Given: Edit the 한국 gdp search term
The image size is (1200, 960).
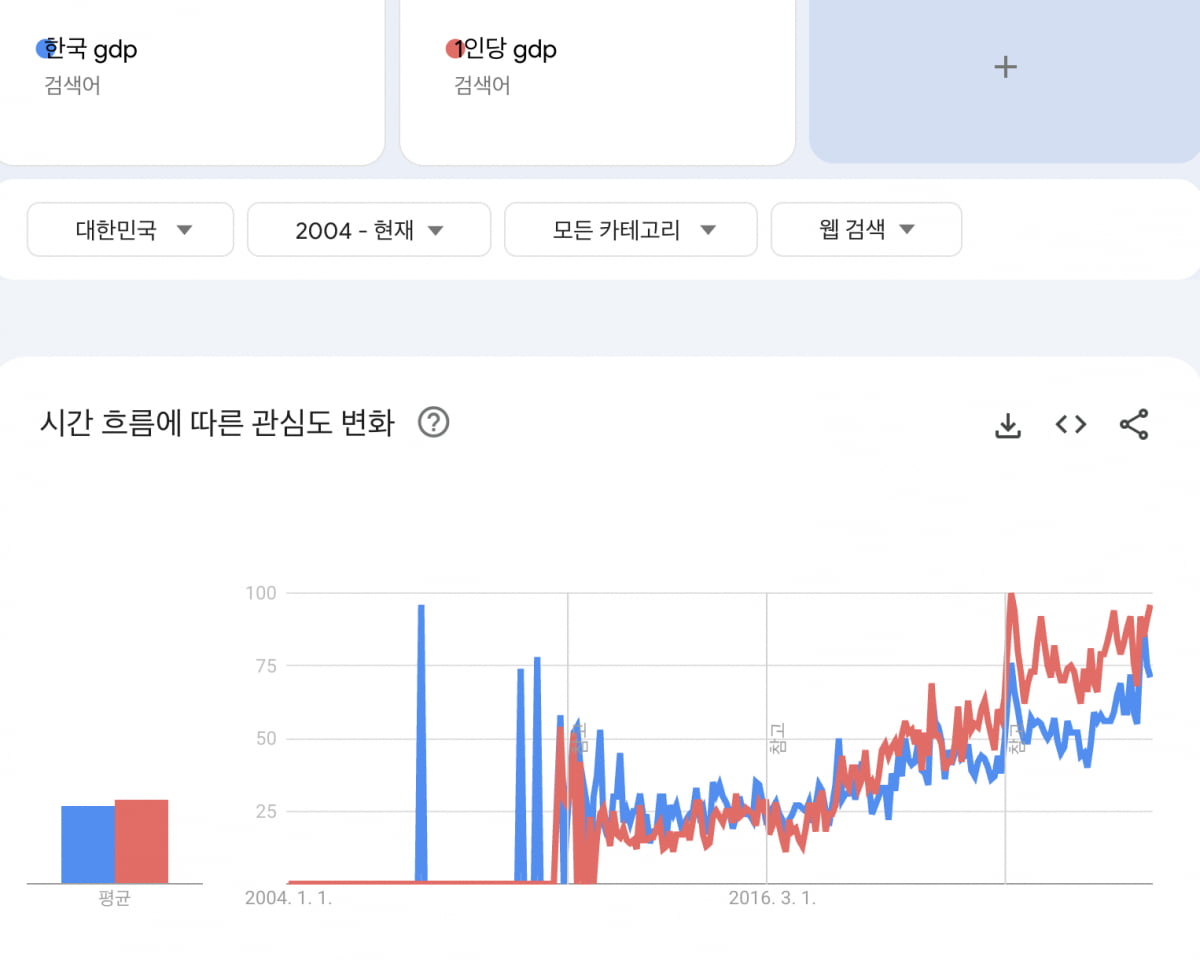Looking at the screenshot, I should (x=92, y=49).
